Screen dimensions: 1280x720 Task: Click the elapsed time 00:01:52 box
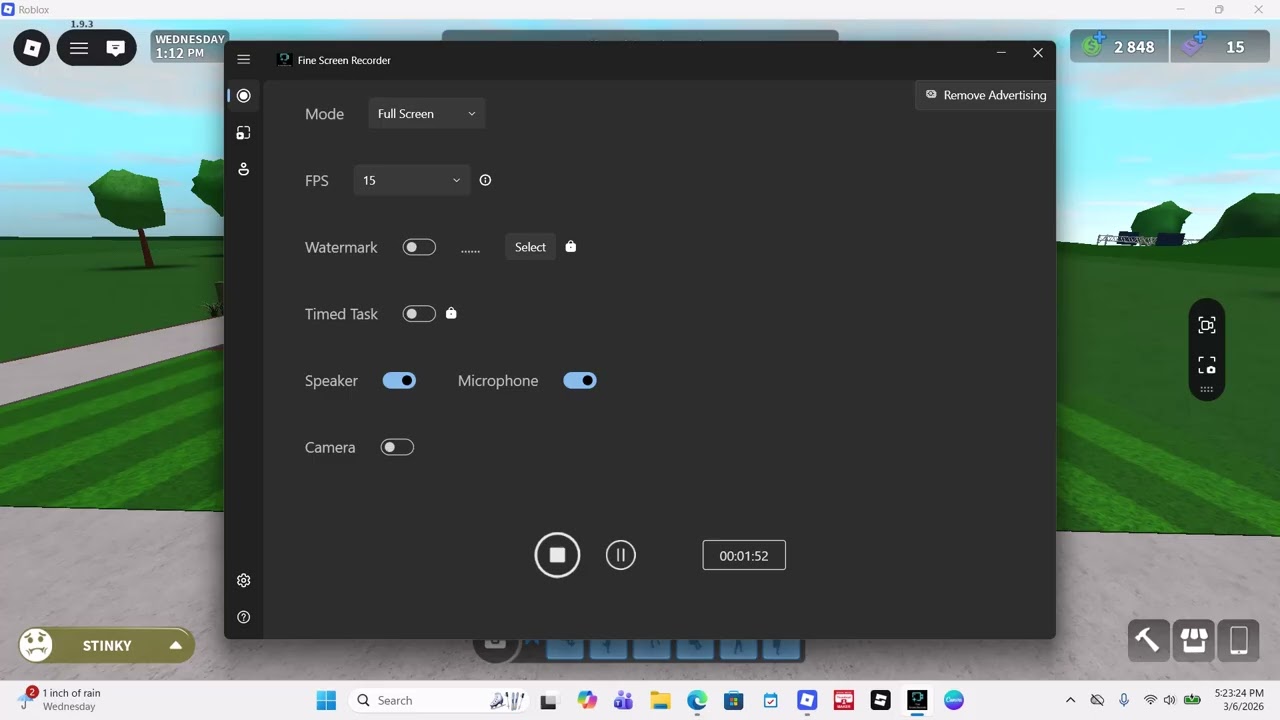click(x=744, y=555)
